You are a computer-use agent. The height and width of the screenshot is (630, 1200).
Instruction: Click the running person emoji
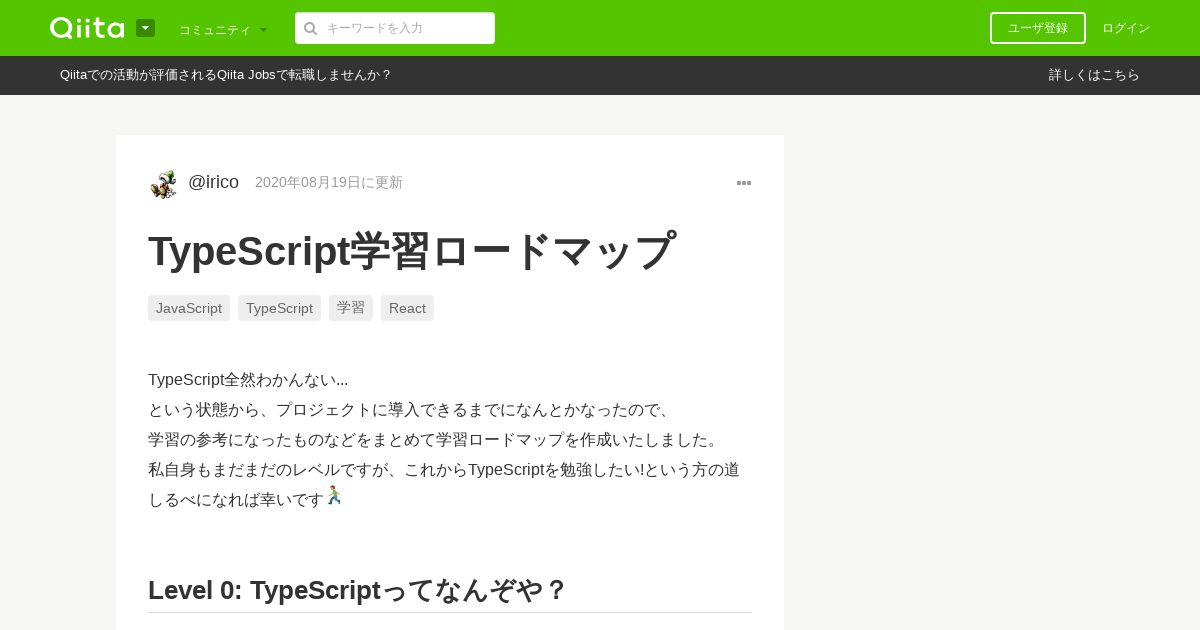[x=334, y=496]
